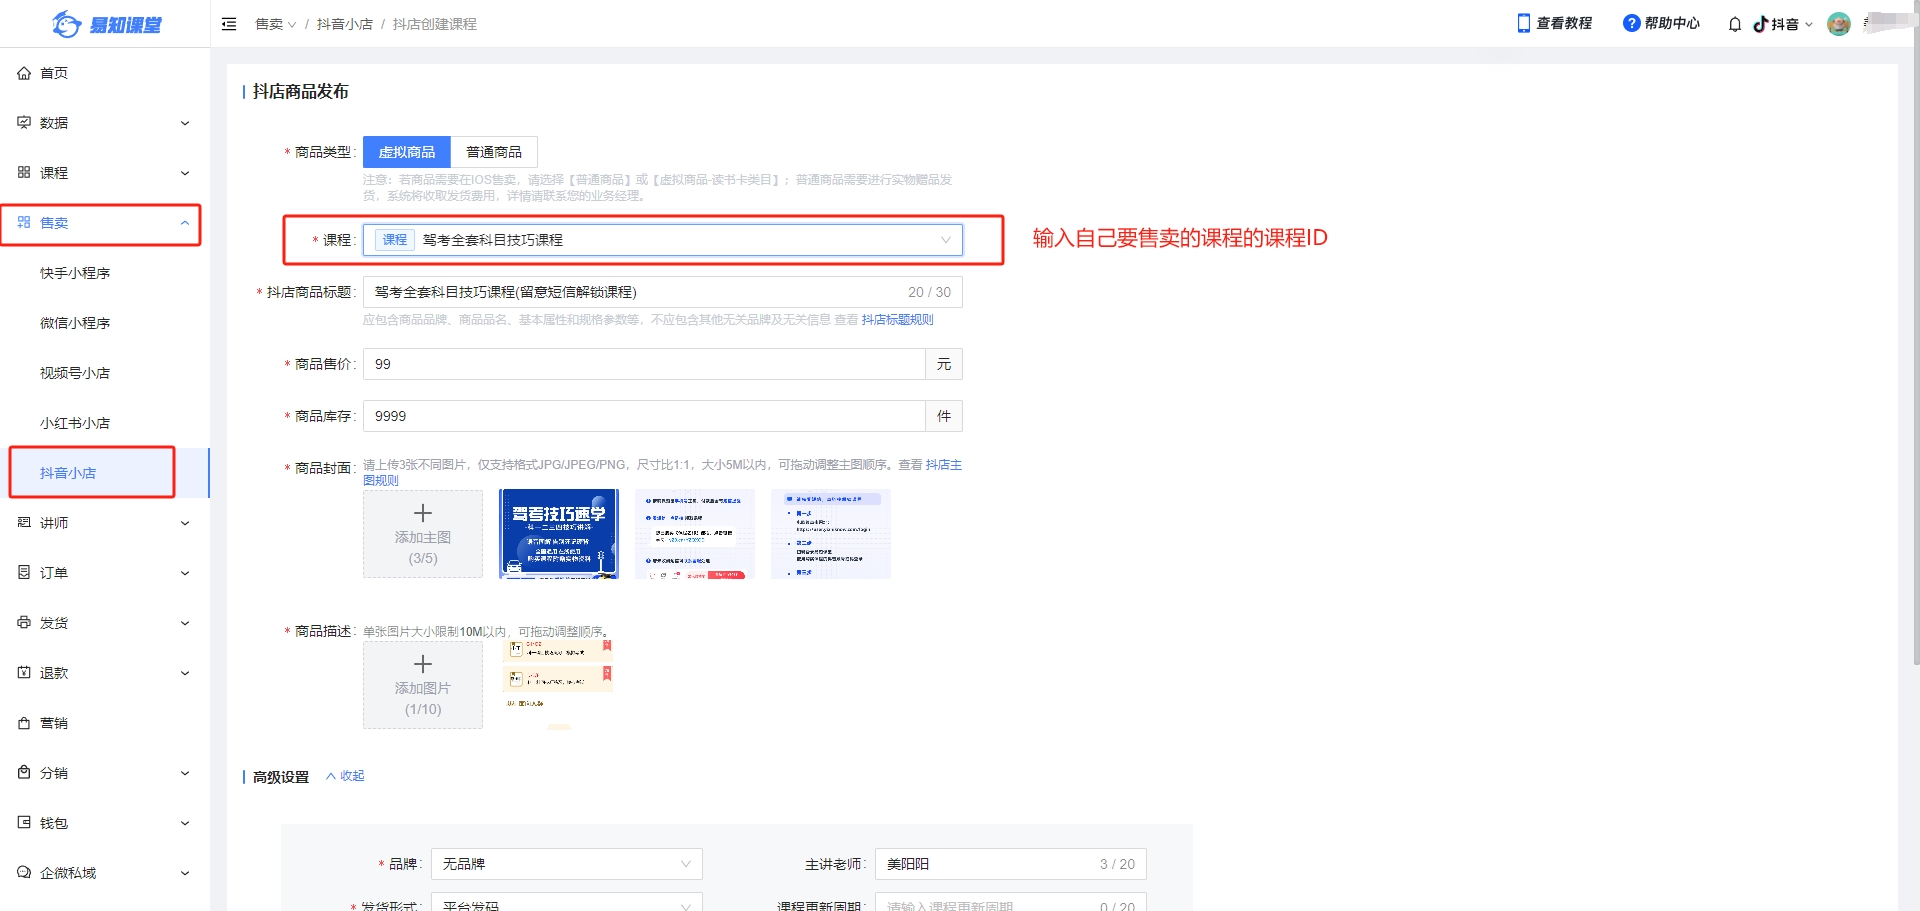Image resolution: width=1920 pixels, height=911 pixels.
Task: Expand the 钱包 sidebar menu
Action: 185,823
